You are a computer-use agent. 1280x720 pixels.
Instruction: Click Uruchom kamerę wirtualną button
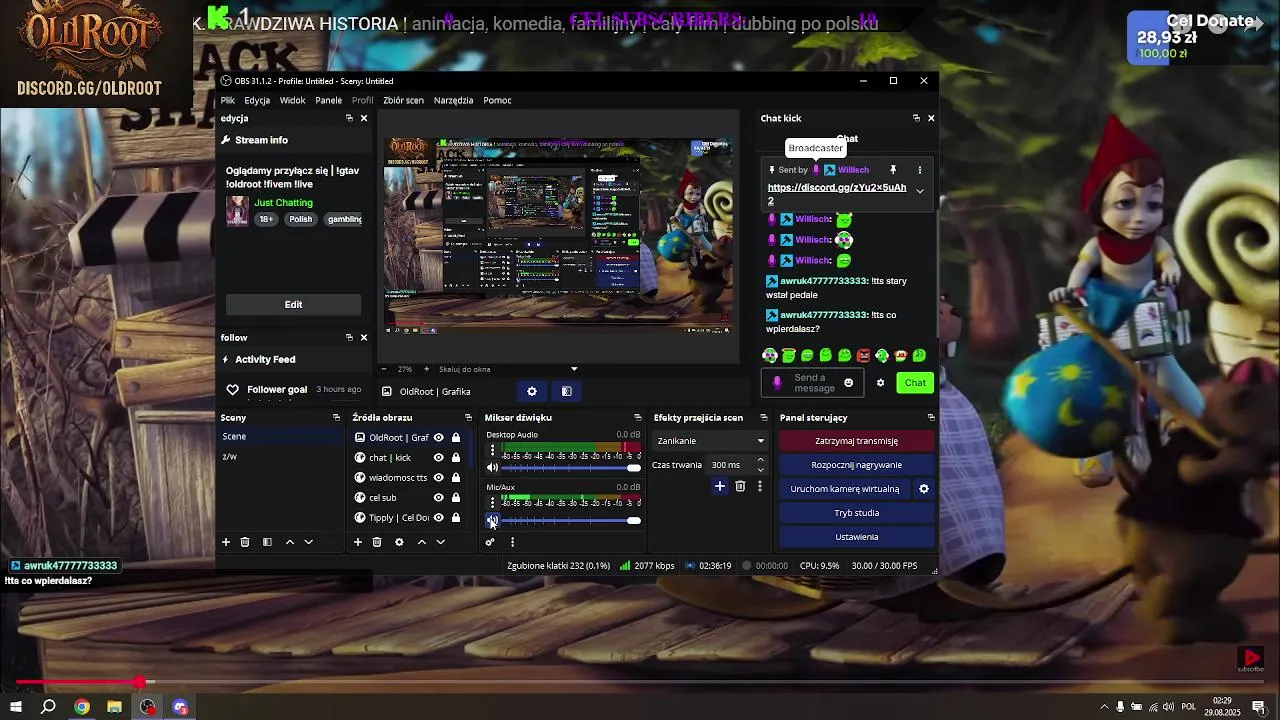845,489
